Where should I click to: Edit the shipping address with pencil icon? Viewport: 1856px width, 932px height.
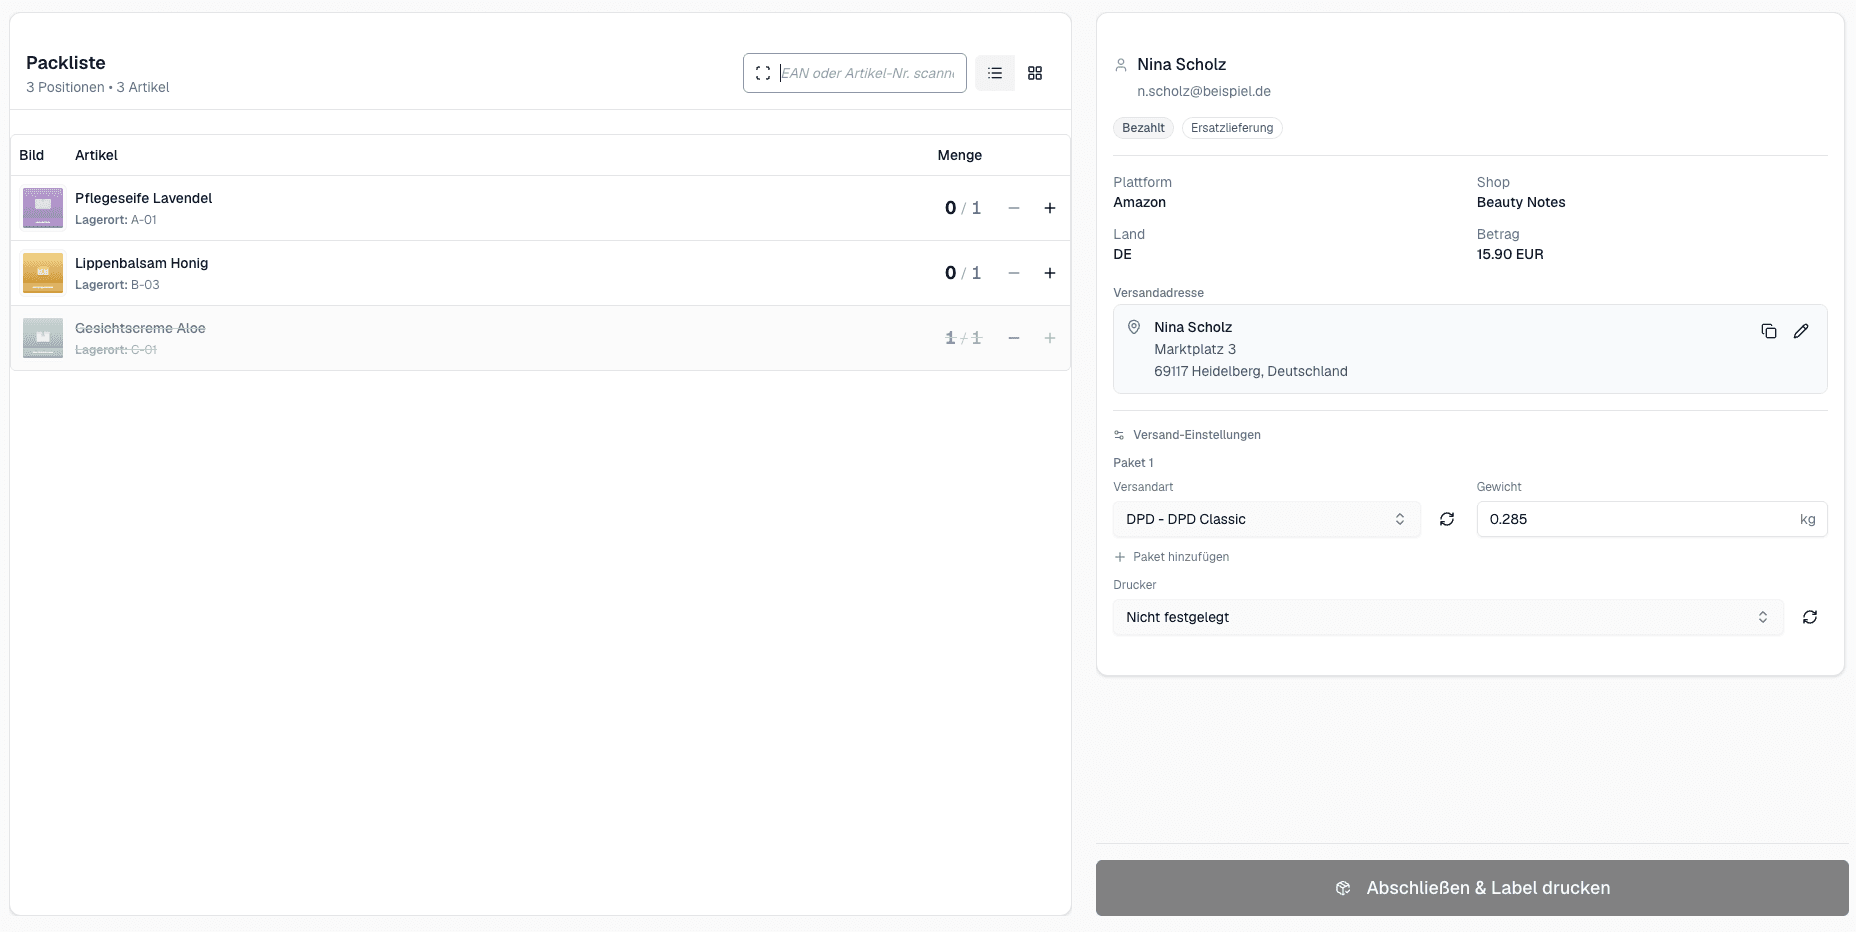click(1801, 331)
